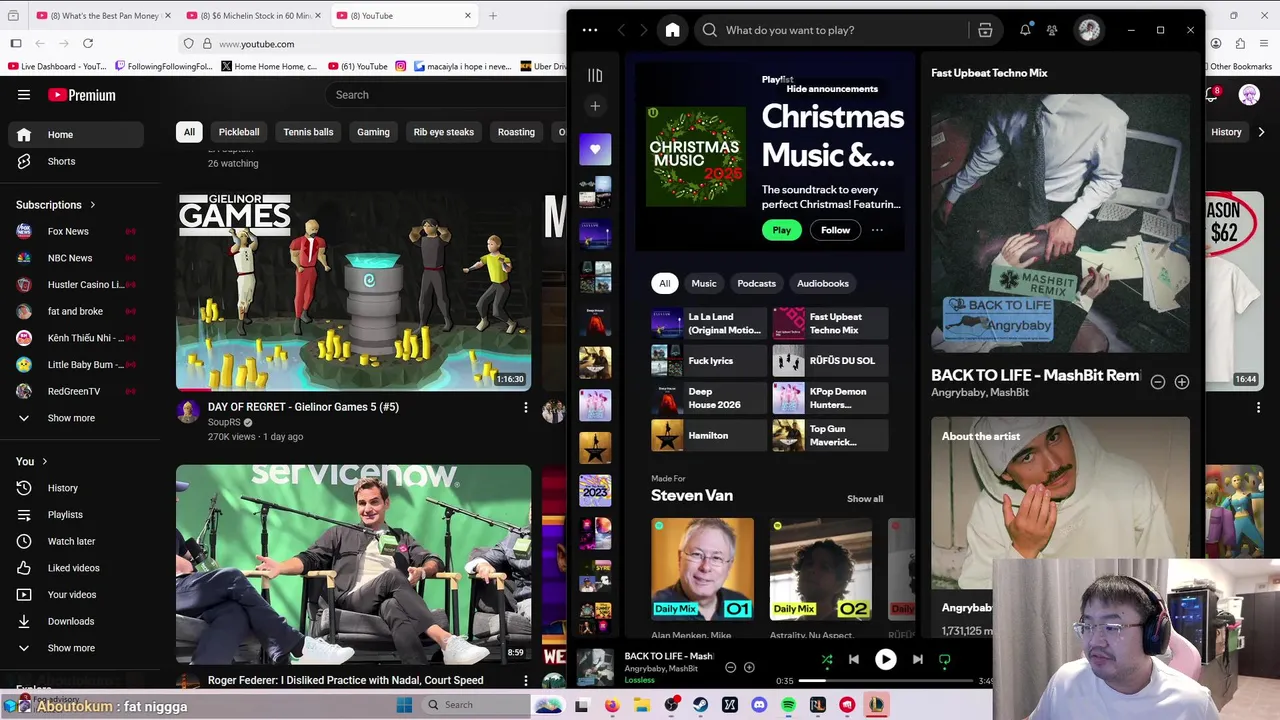
Task: Collapse Your Library in Spotify sidebar
Action: pyautogui.click(x=595, y=75)
